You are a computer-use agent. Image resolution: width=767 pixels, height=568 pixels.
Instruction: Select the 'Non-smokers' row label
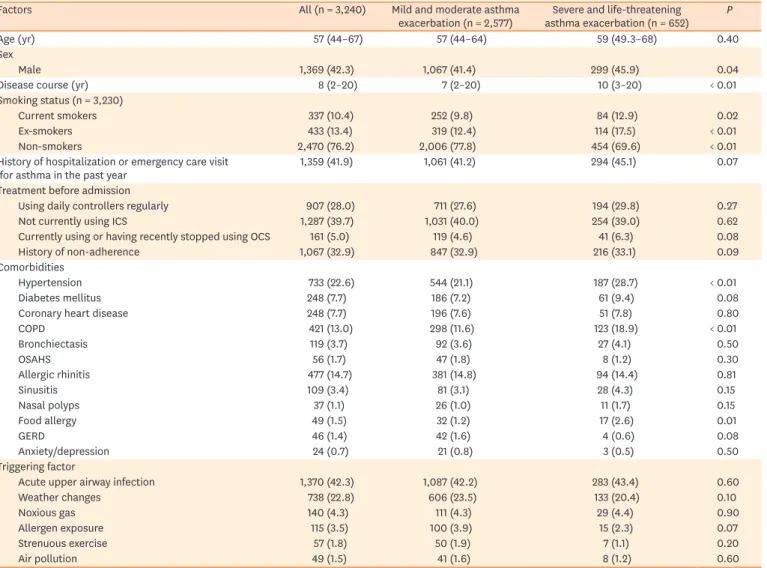50,146
